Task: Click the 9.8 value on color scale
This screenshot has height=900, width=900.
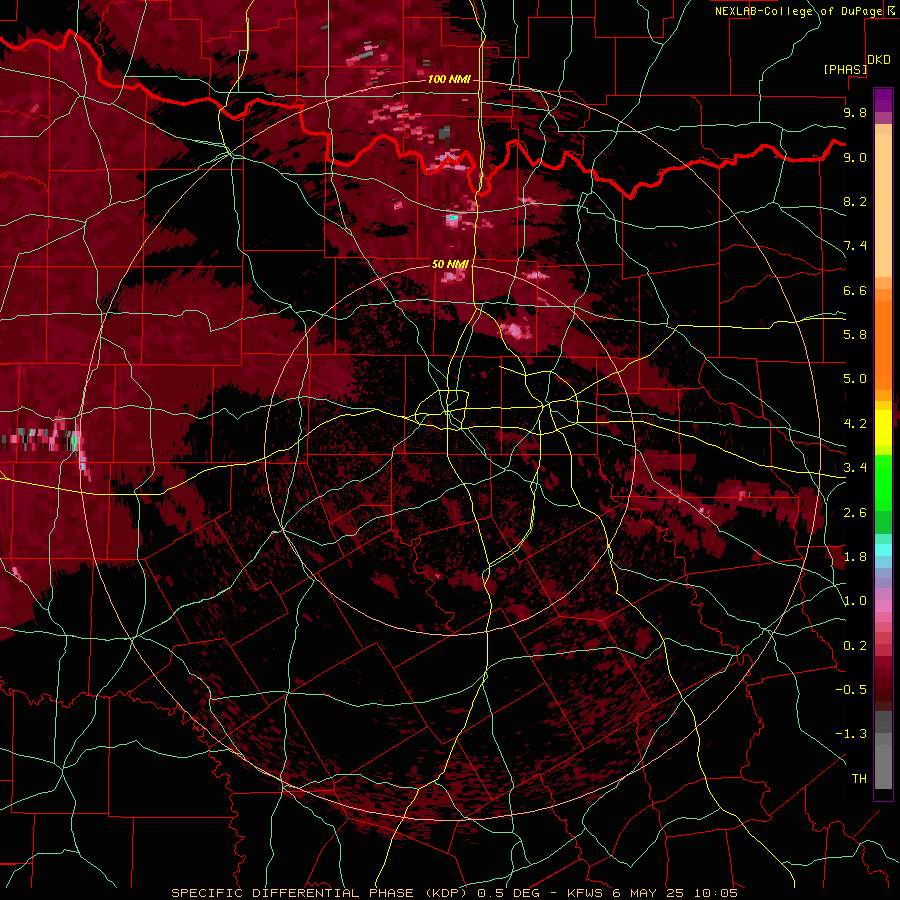Action: click(855, 112)
